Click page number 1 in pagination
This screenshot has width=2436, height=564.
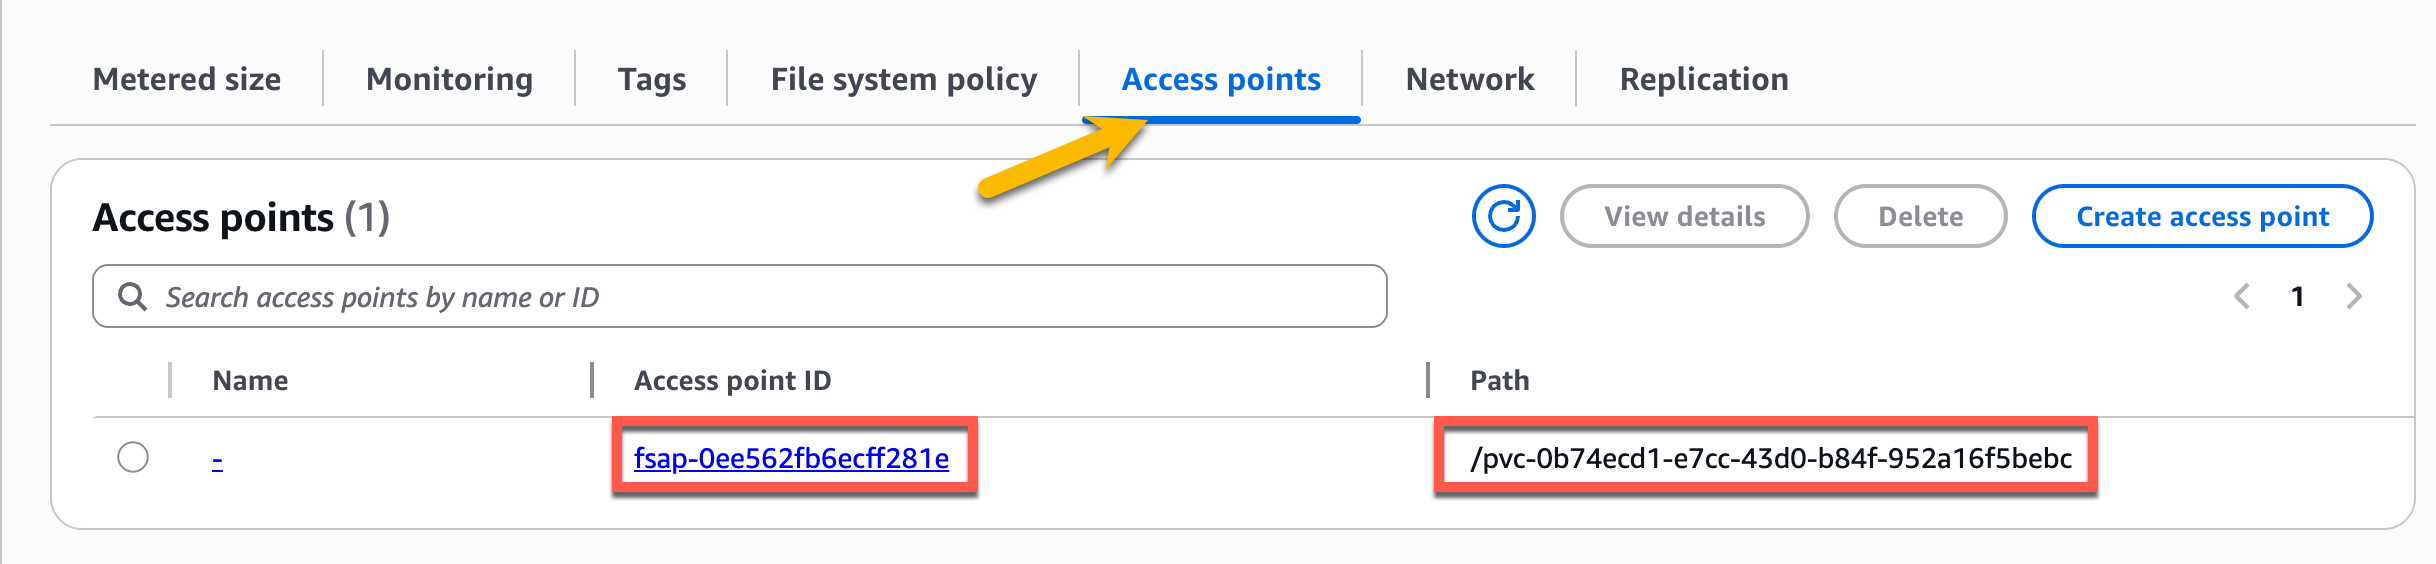(2298, 296)
